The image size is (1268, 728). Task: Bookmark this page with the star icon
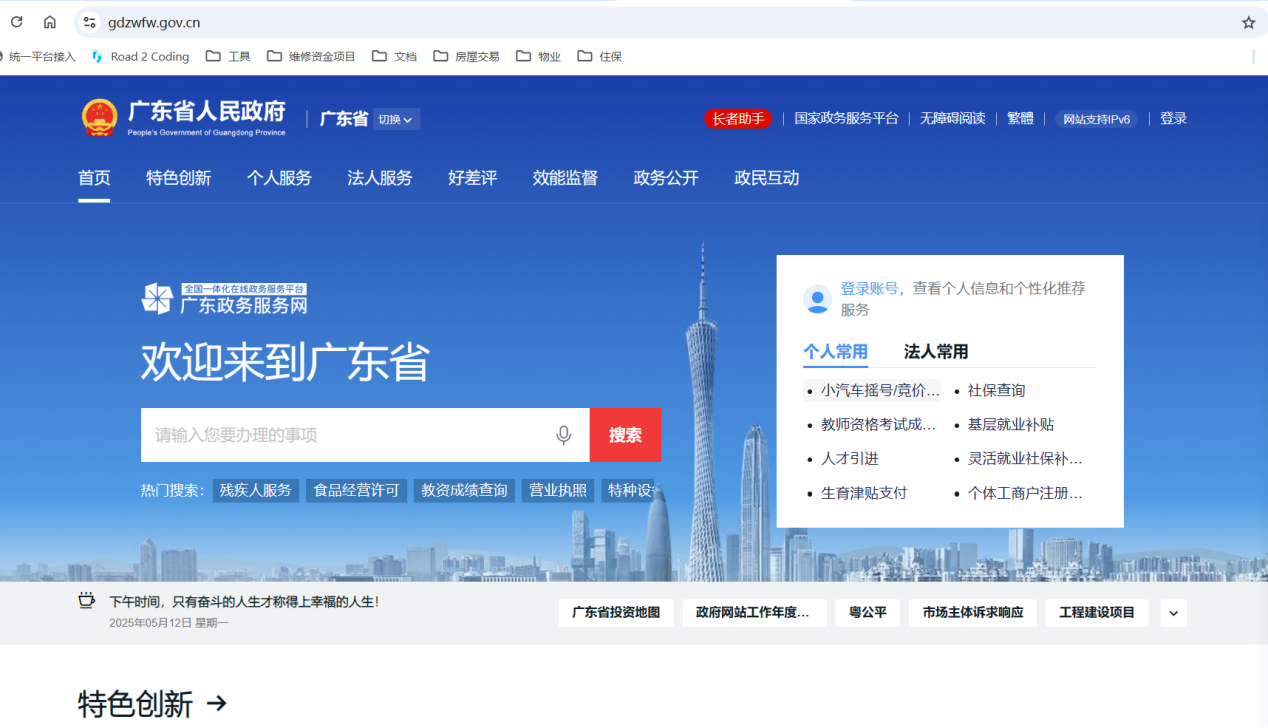point(1248,22)
